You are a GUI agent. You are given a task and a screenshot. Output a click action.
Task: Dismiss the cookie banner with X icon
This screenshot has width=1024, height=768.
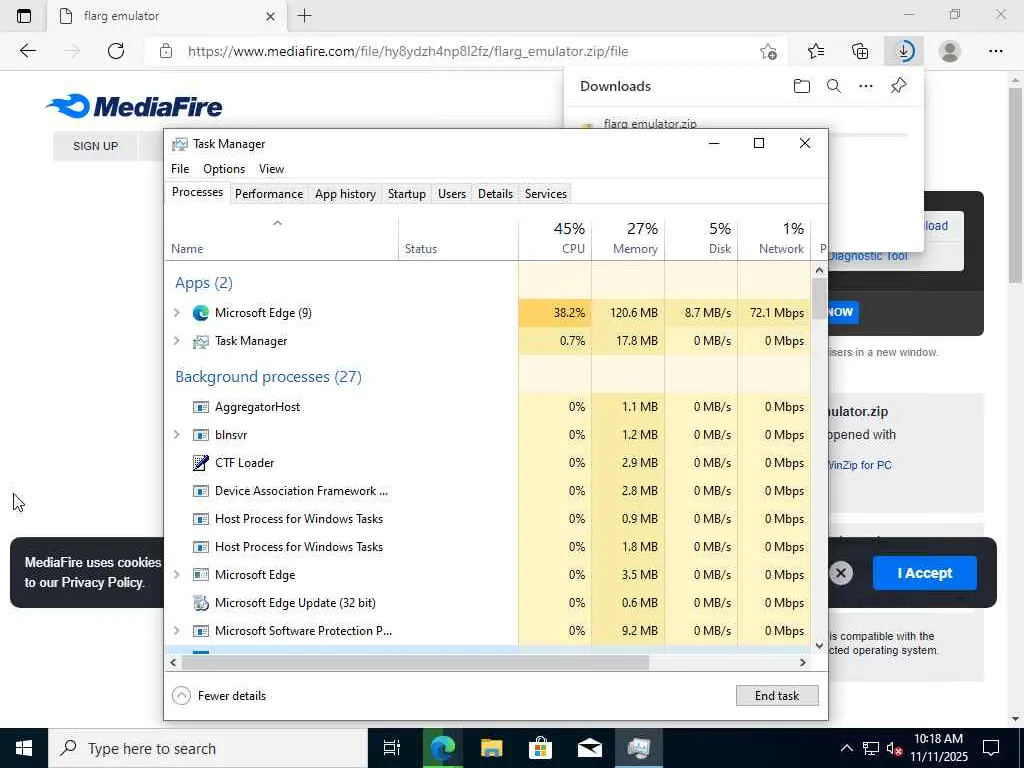[841, 573]
